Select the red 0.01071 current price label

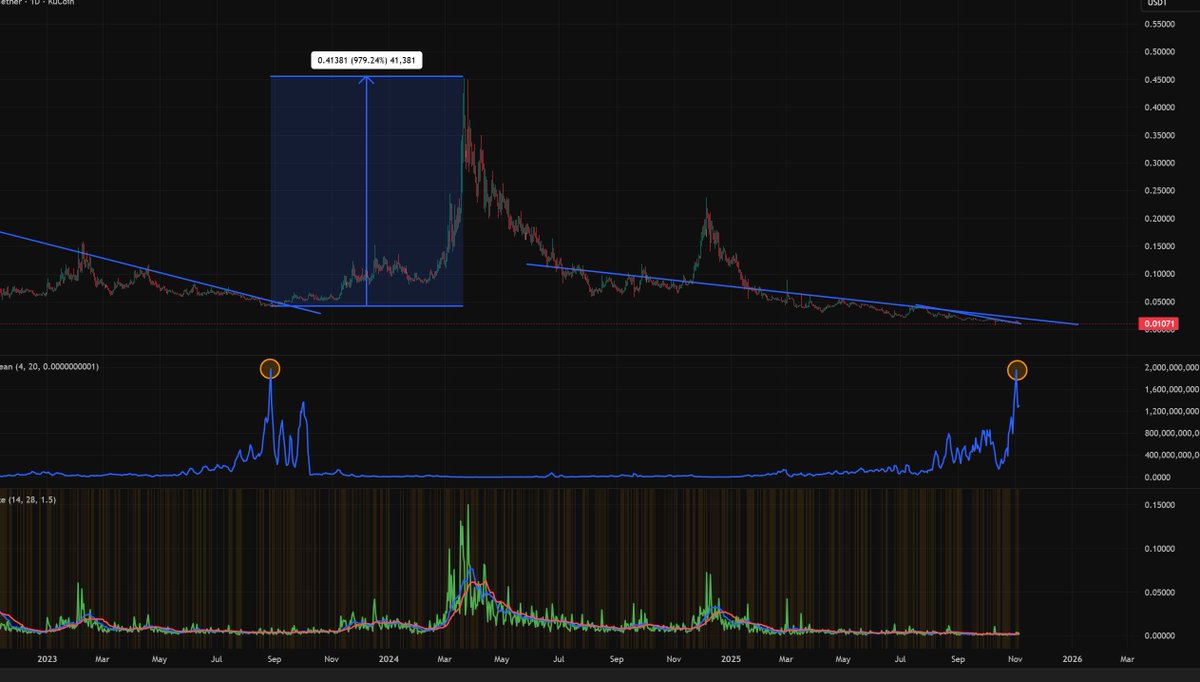point(1157,324)
